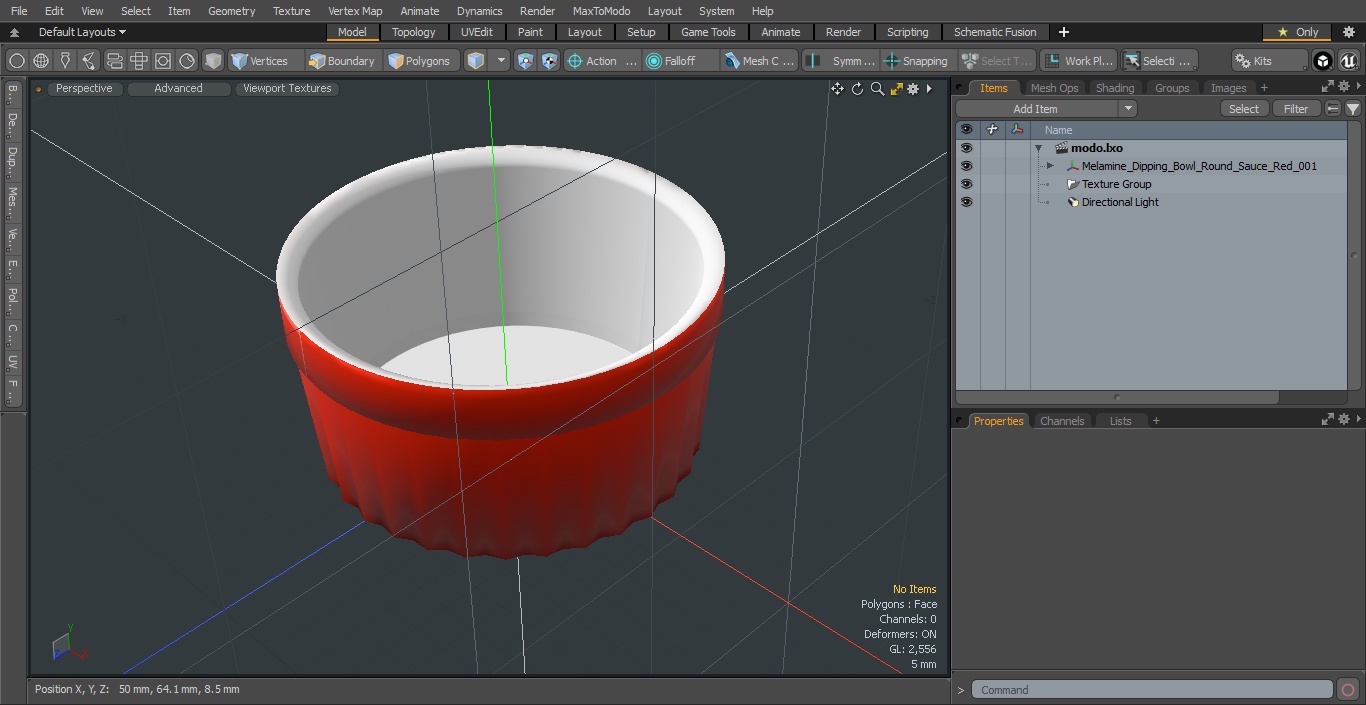The height and width of the screenshot is (705, 1366).
Task: Activate Polygons selection mode
Action: pyautogui.click(x=419, y=61)
